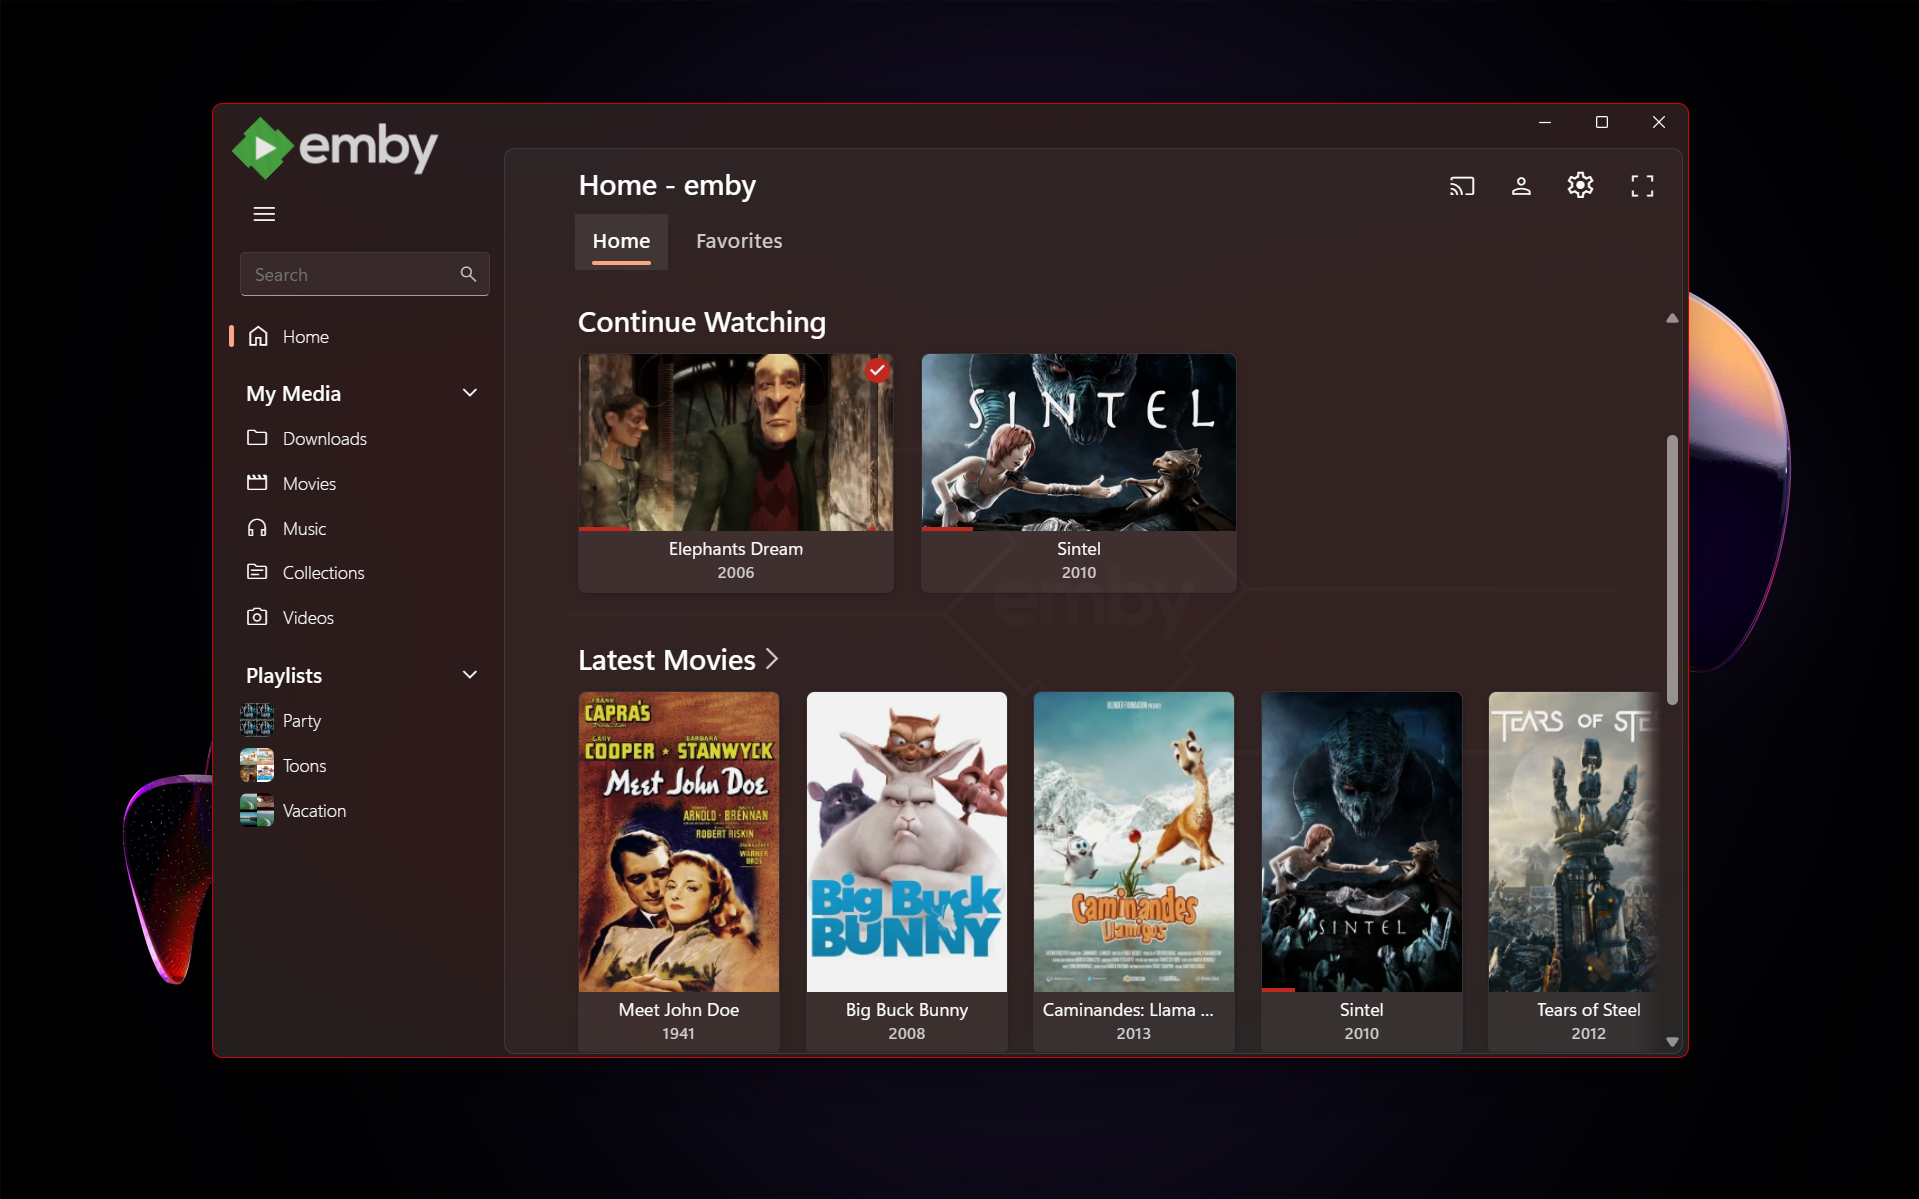
Task: Open Sintel thumbnail in Continue Watching
Action: 1079,442
